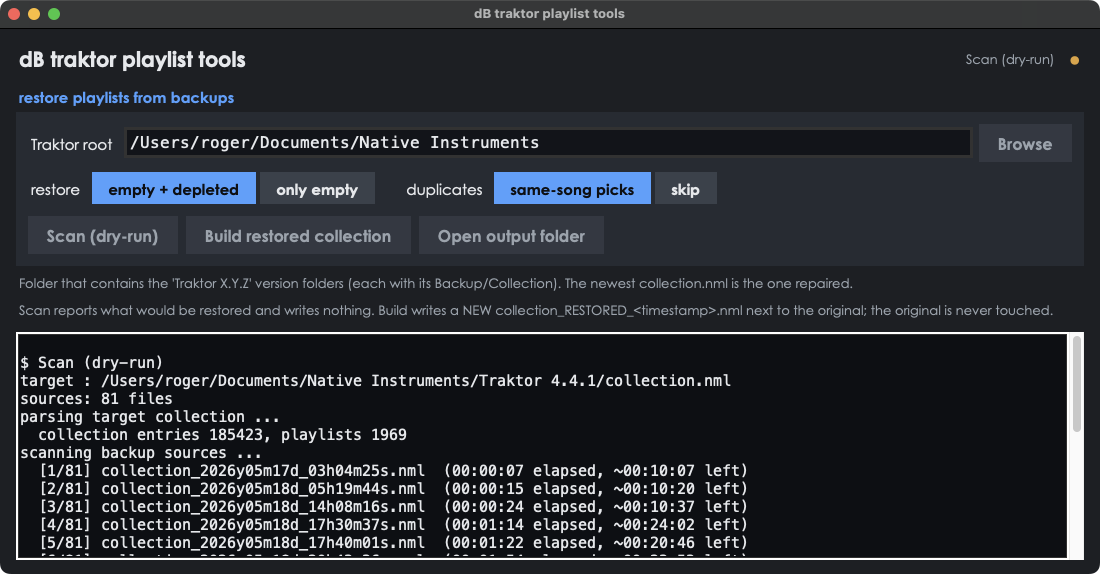This screenshot has height=574, width=1100.
Task: Select the 'only empty' restore option
Action: point(317,189)
